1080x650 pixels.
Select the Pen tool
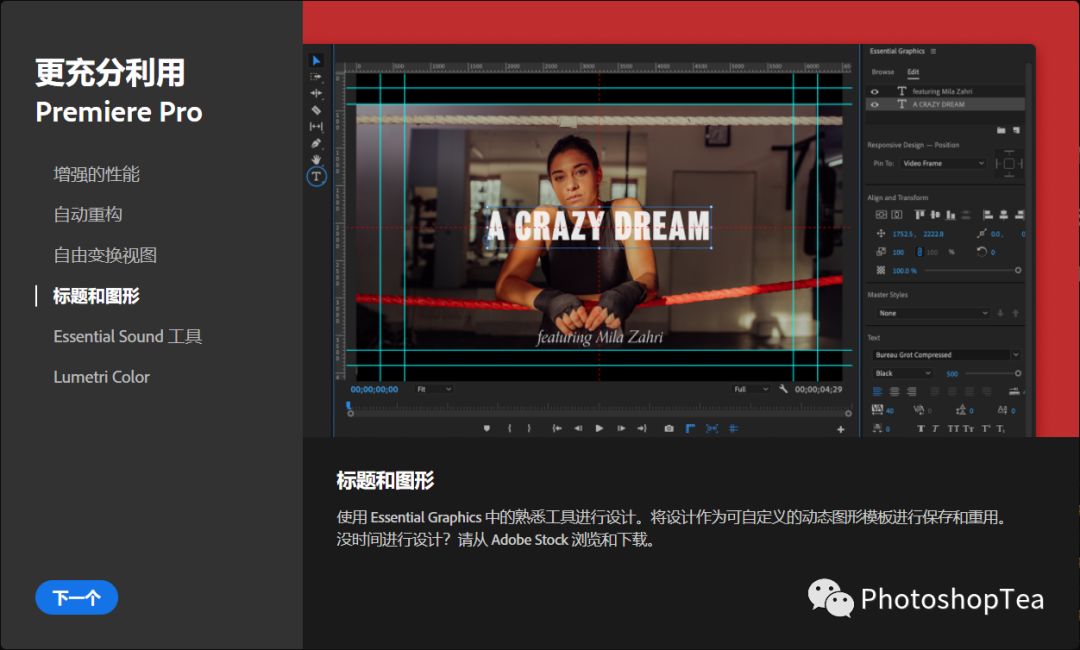coord(316,143)
